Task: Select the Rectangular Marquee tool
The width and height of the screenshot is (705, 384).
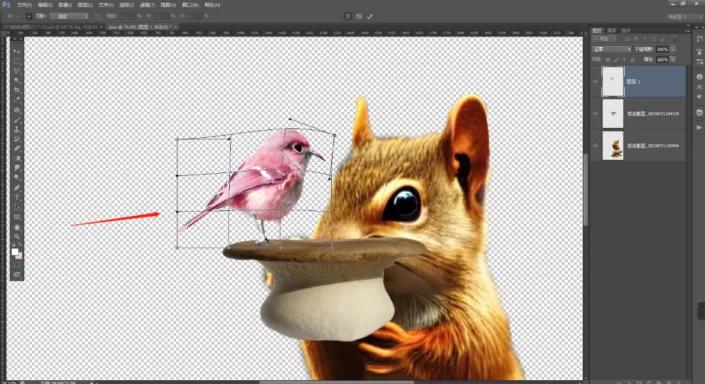Action: click(17, 61)
